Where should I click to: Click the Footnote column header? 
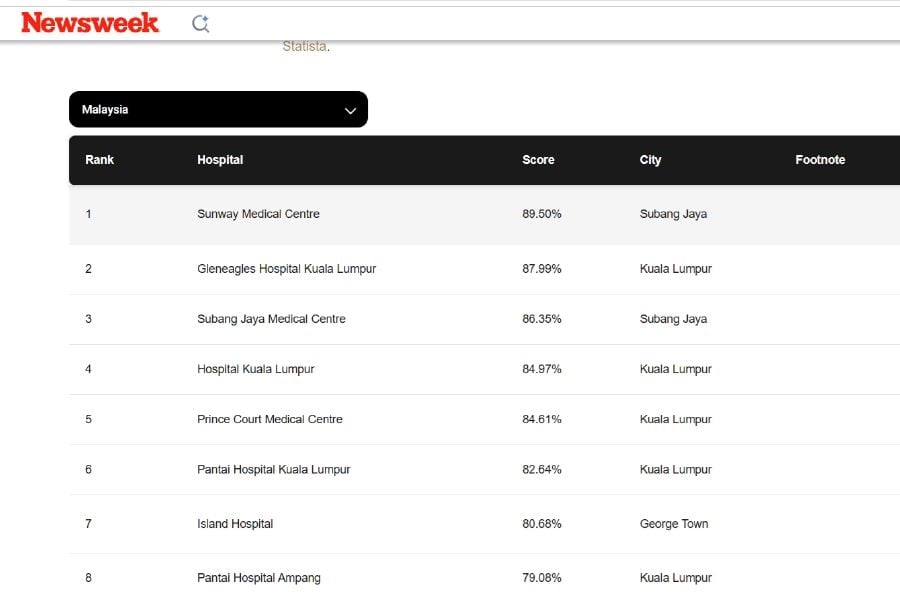(x=820, y=160)
